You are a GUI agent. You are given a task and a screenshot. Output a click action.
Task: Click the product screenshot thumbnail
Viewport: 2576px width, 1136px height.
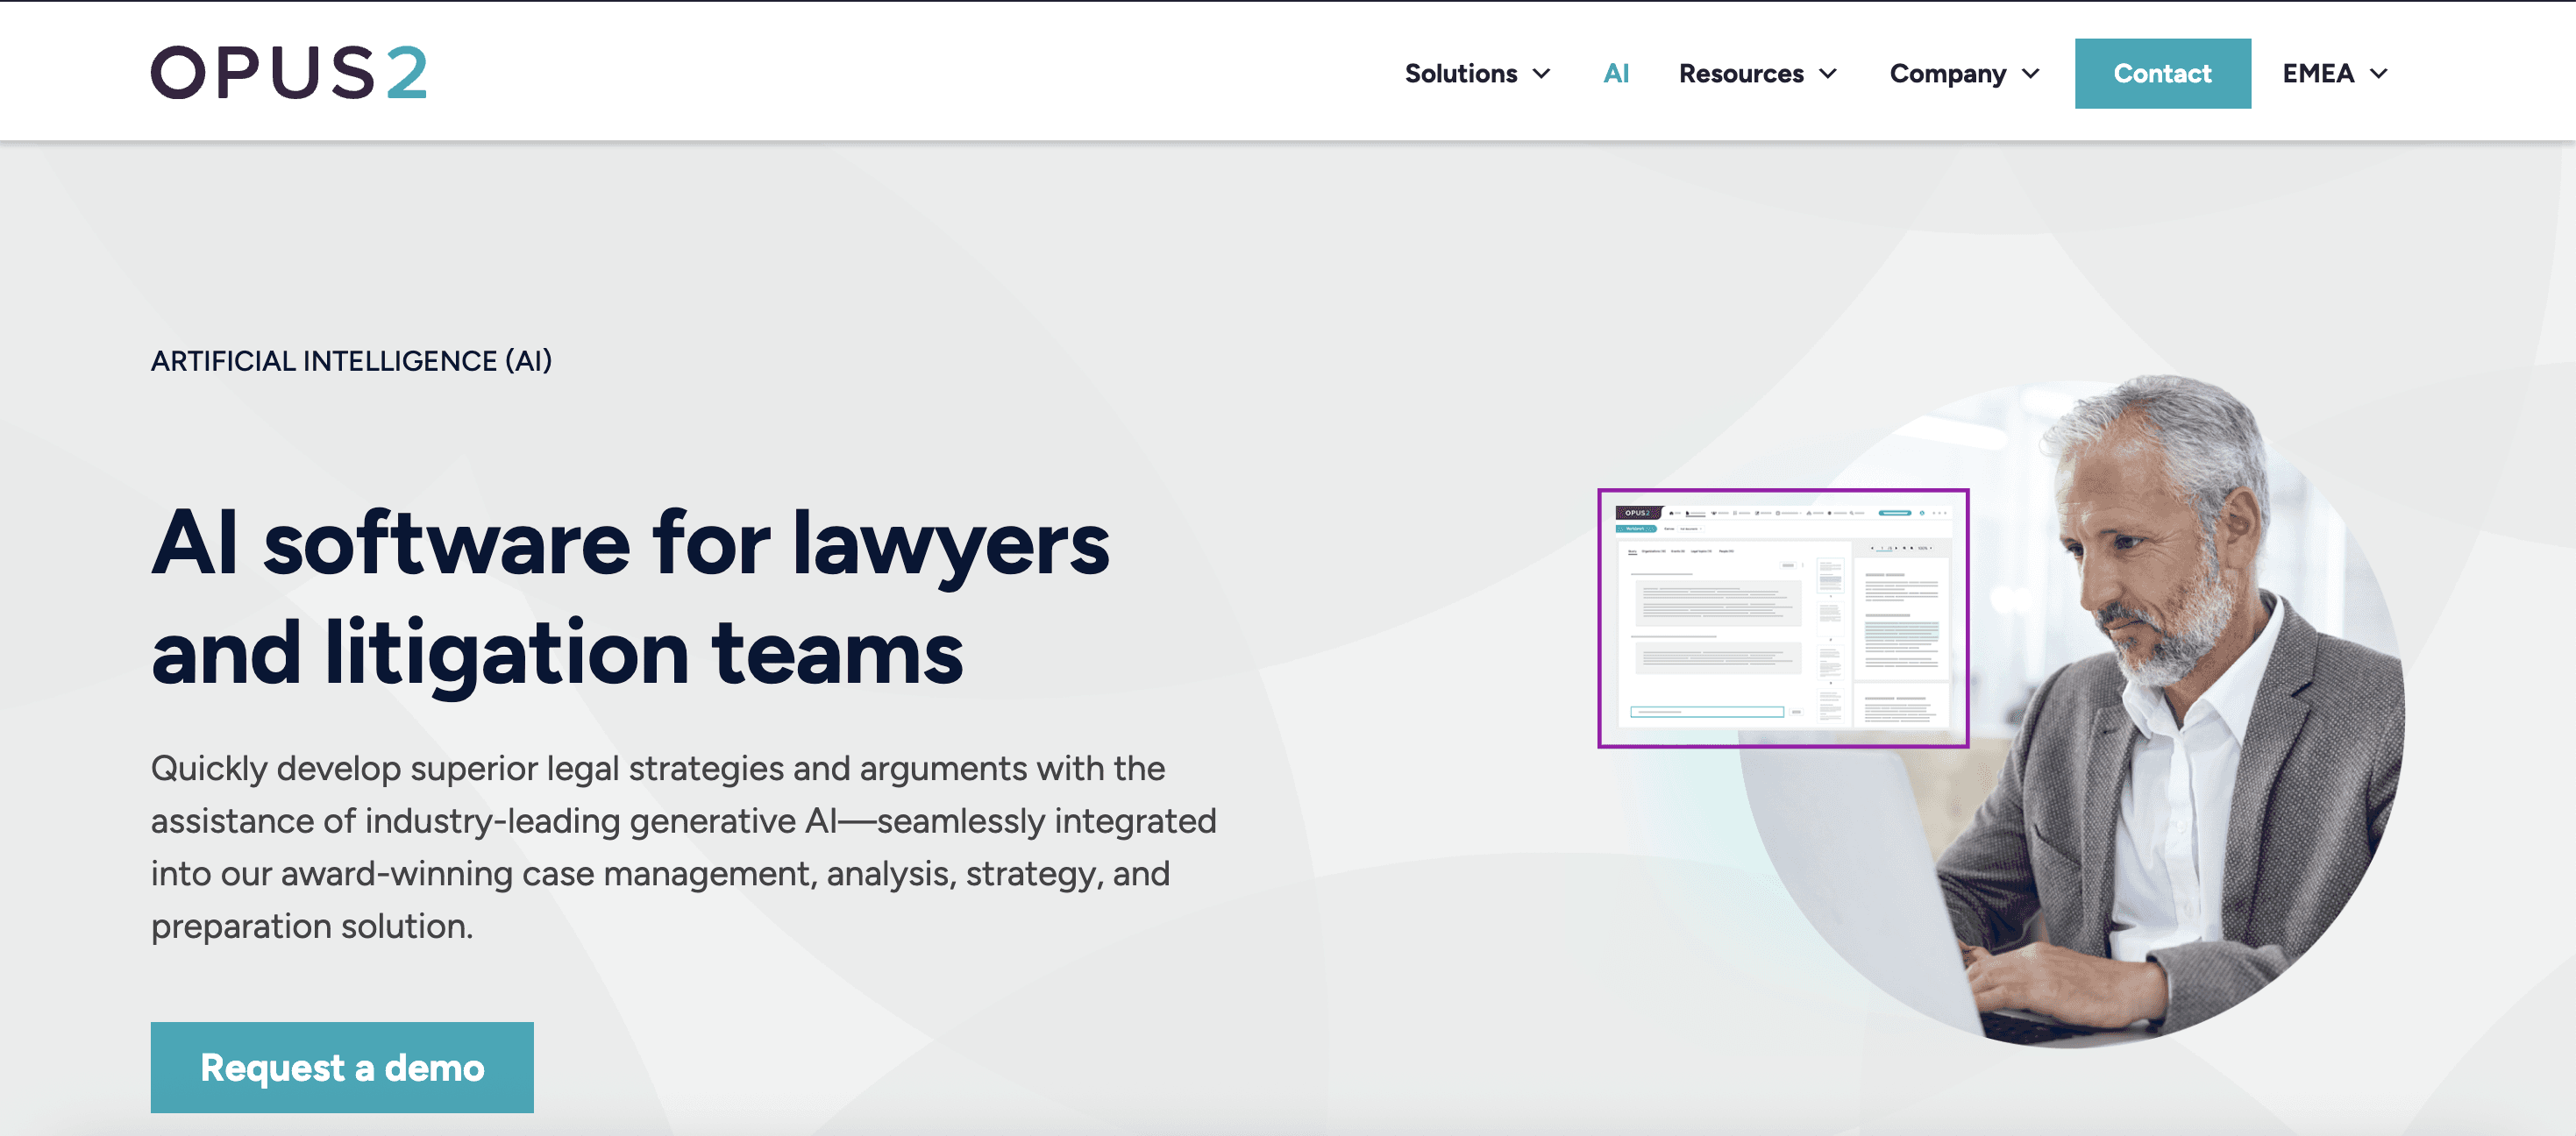[1783, 618]
